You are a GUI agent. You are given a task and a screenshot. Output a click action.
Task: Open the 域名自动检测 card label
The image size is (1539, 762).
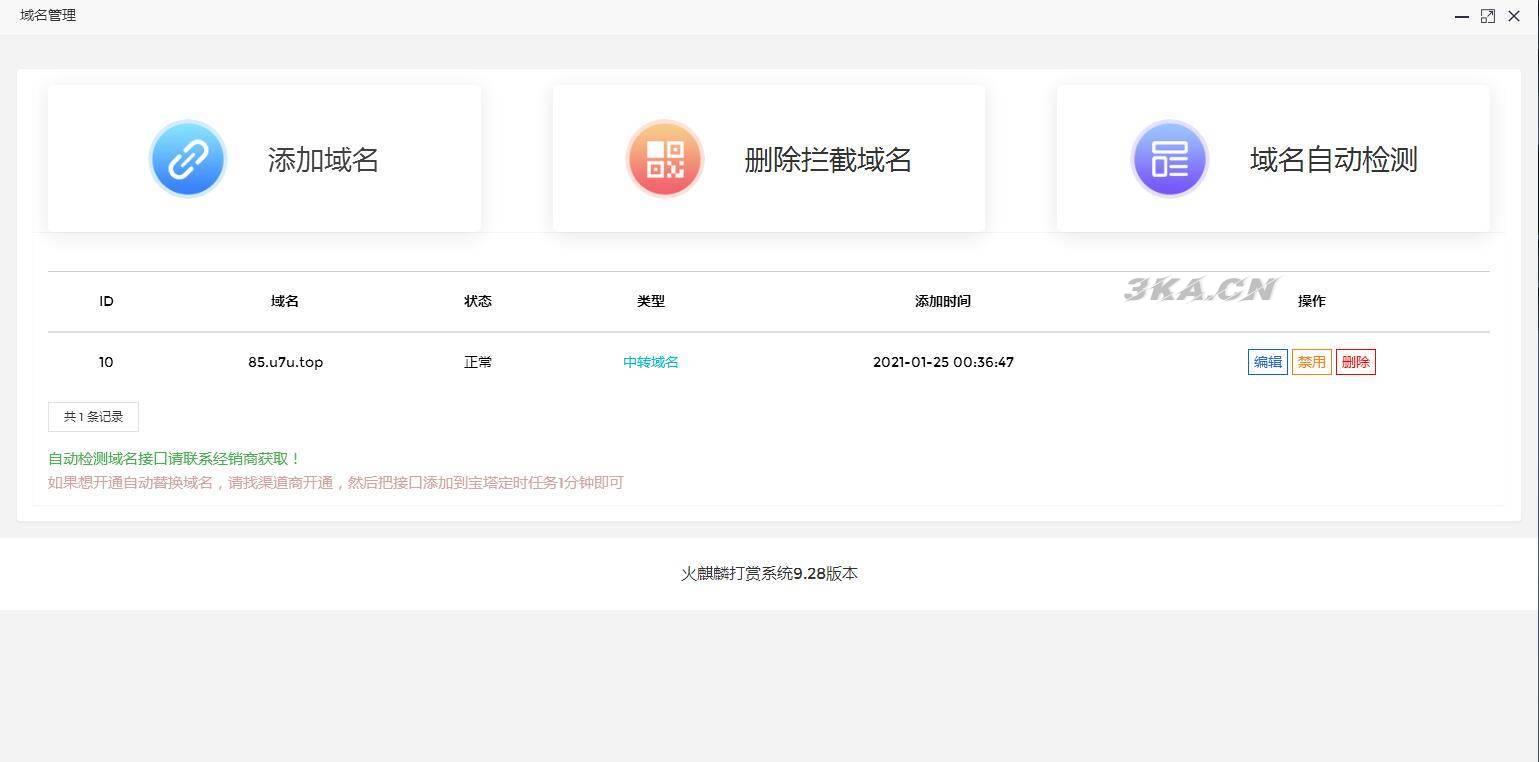point(1333,160)
